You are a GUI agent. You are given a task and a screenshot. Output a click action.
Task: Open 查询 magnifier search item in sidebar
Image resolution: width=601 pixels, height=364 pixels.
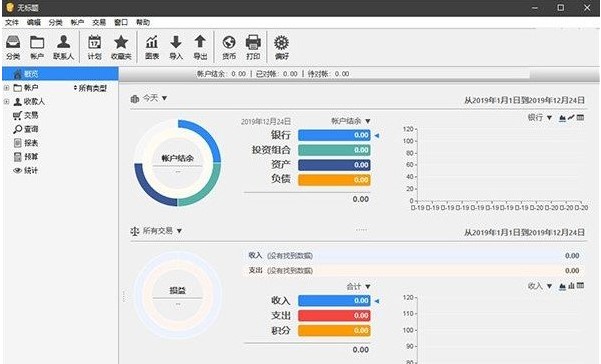[26, 129]
